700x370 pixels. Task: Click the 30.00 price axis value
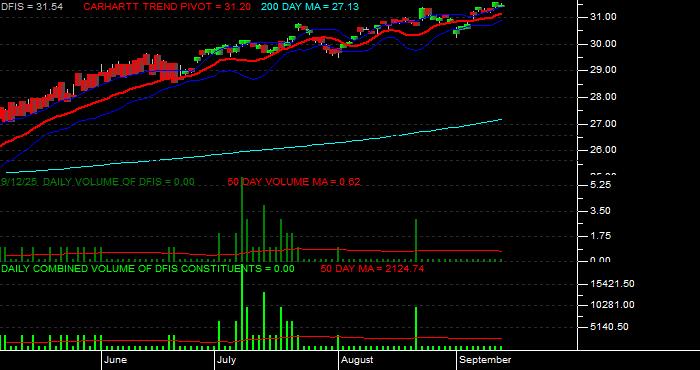click(x=604, y=44)
